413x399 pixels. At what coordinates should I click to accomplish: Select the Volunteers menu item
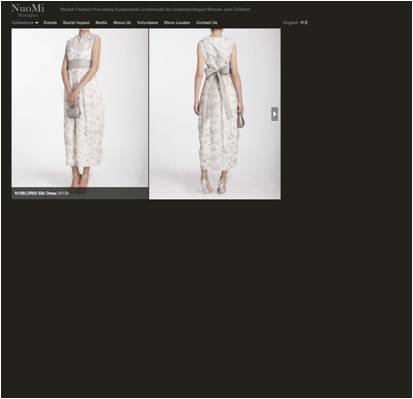coord(147,23)
